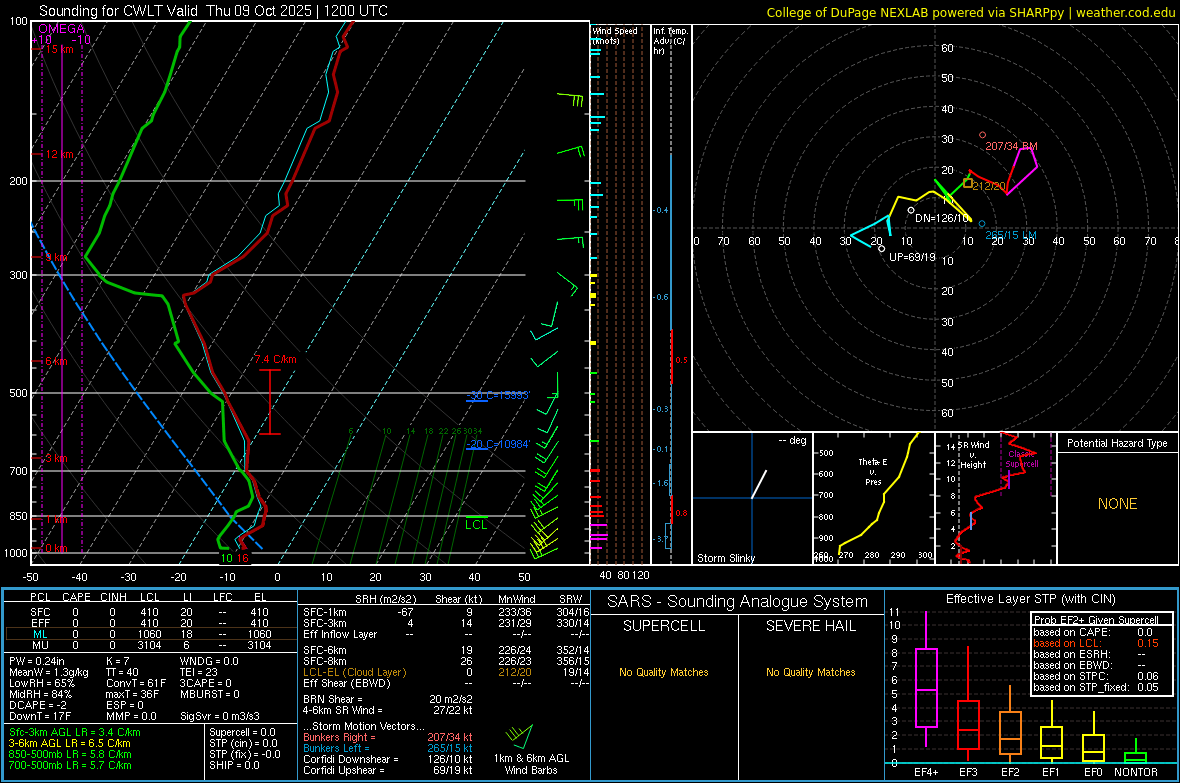The width and height of the screenshot is (1180, 783).
Task: Click the 'Supercell = 0.0' value
Action: (242, 732)
